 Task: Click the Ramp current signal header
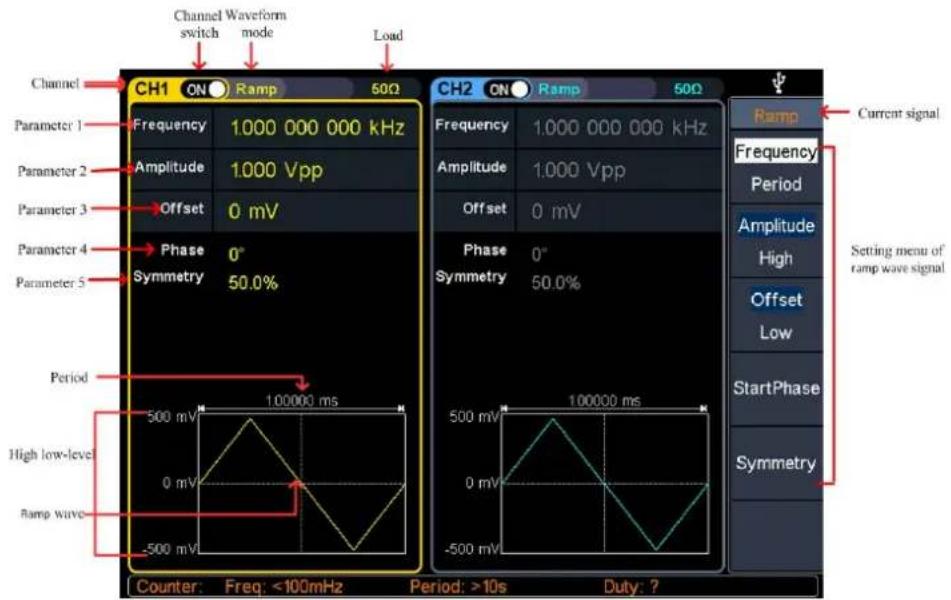coord(776,115)
